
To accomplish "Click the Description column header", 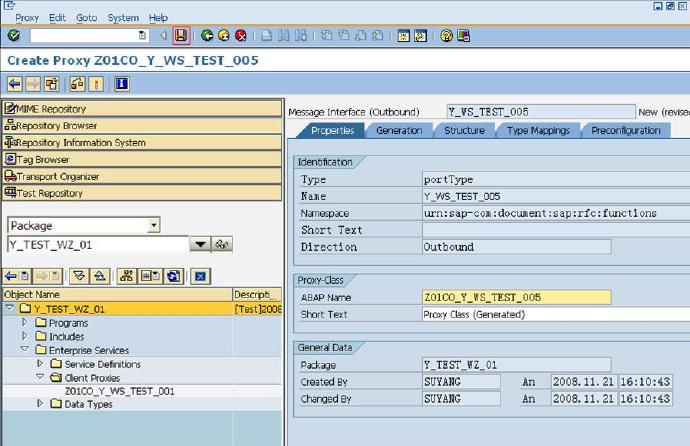I will click(257, 294).
